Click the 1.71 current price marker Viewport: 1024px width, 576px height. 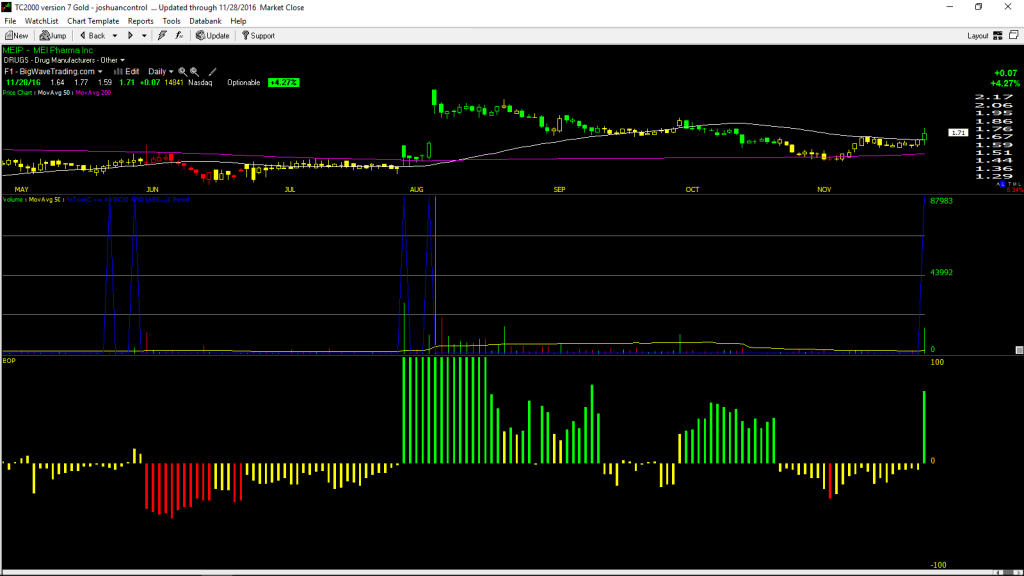click(958, 133)
